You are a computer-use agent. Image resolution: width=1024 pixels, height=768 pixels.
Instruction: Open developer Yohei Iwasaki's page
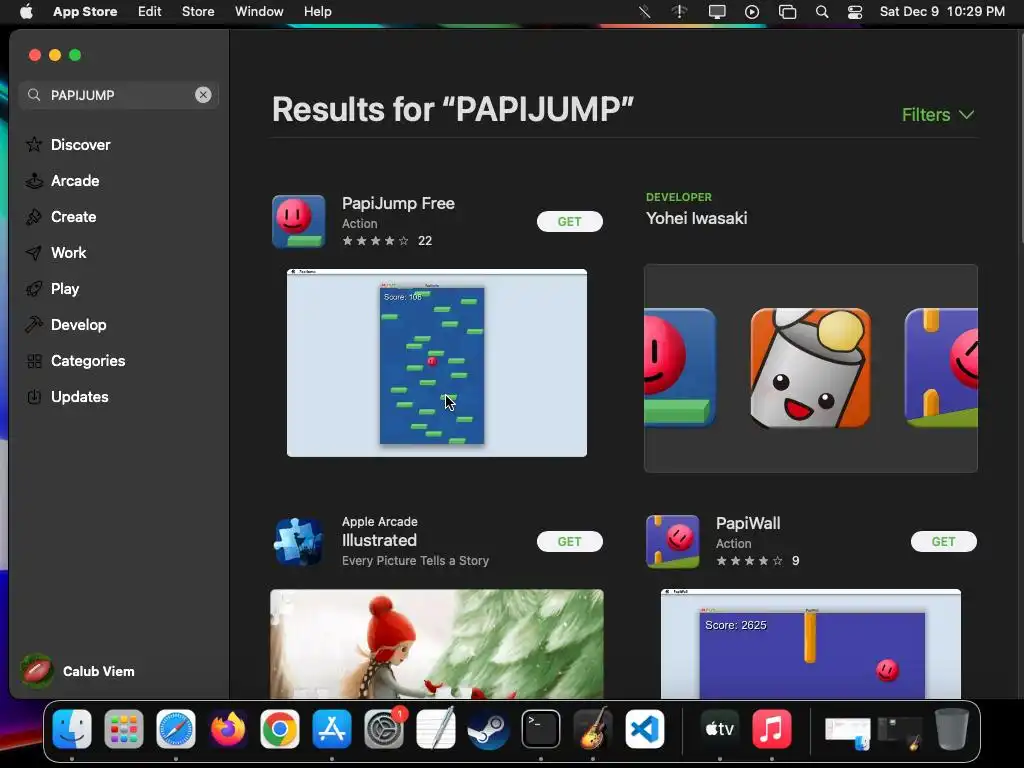[696, 218]
